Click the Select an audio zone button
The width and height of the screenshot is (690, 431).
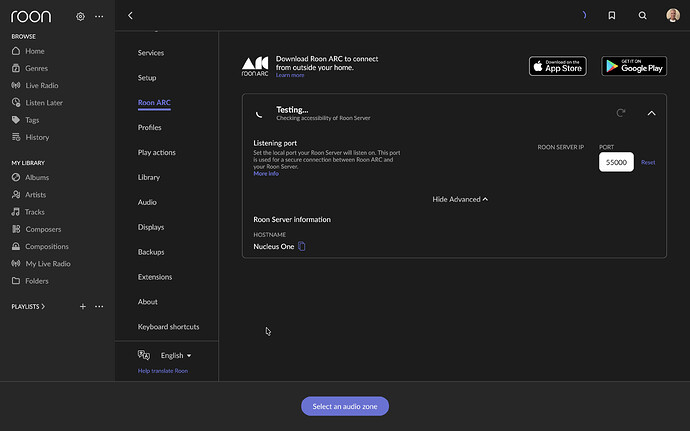tap(345, 406)
